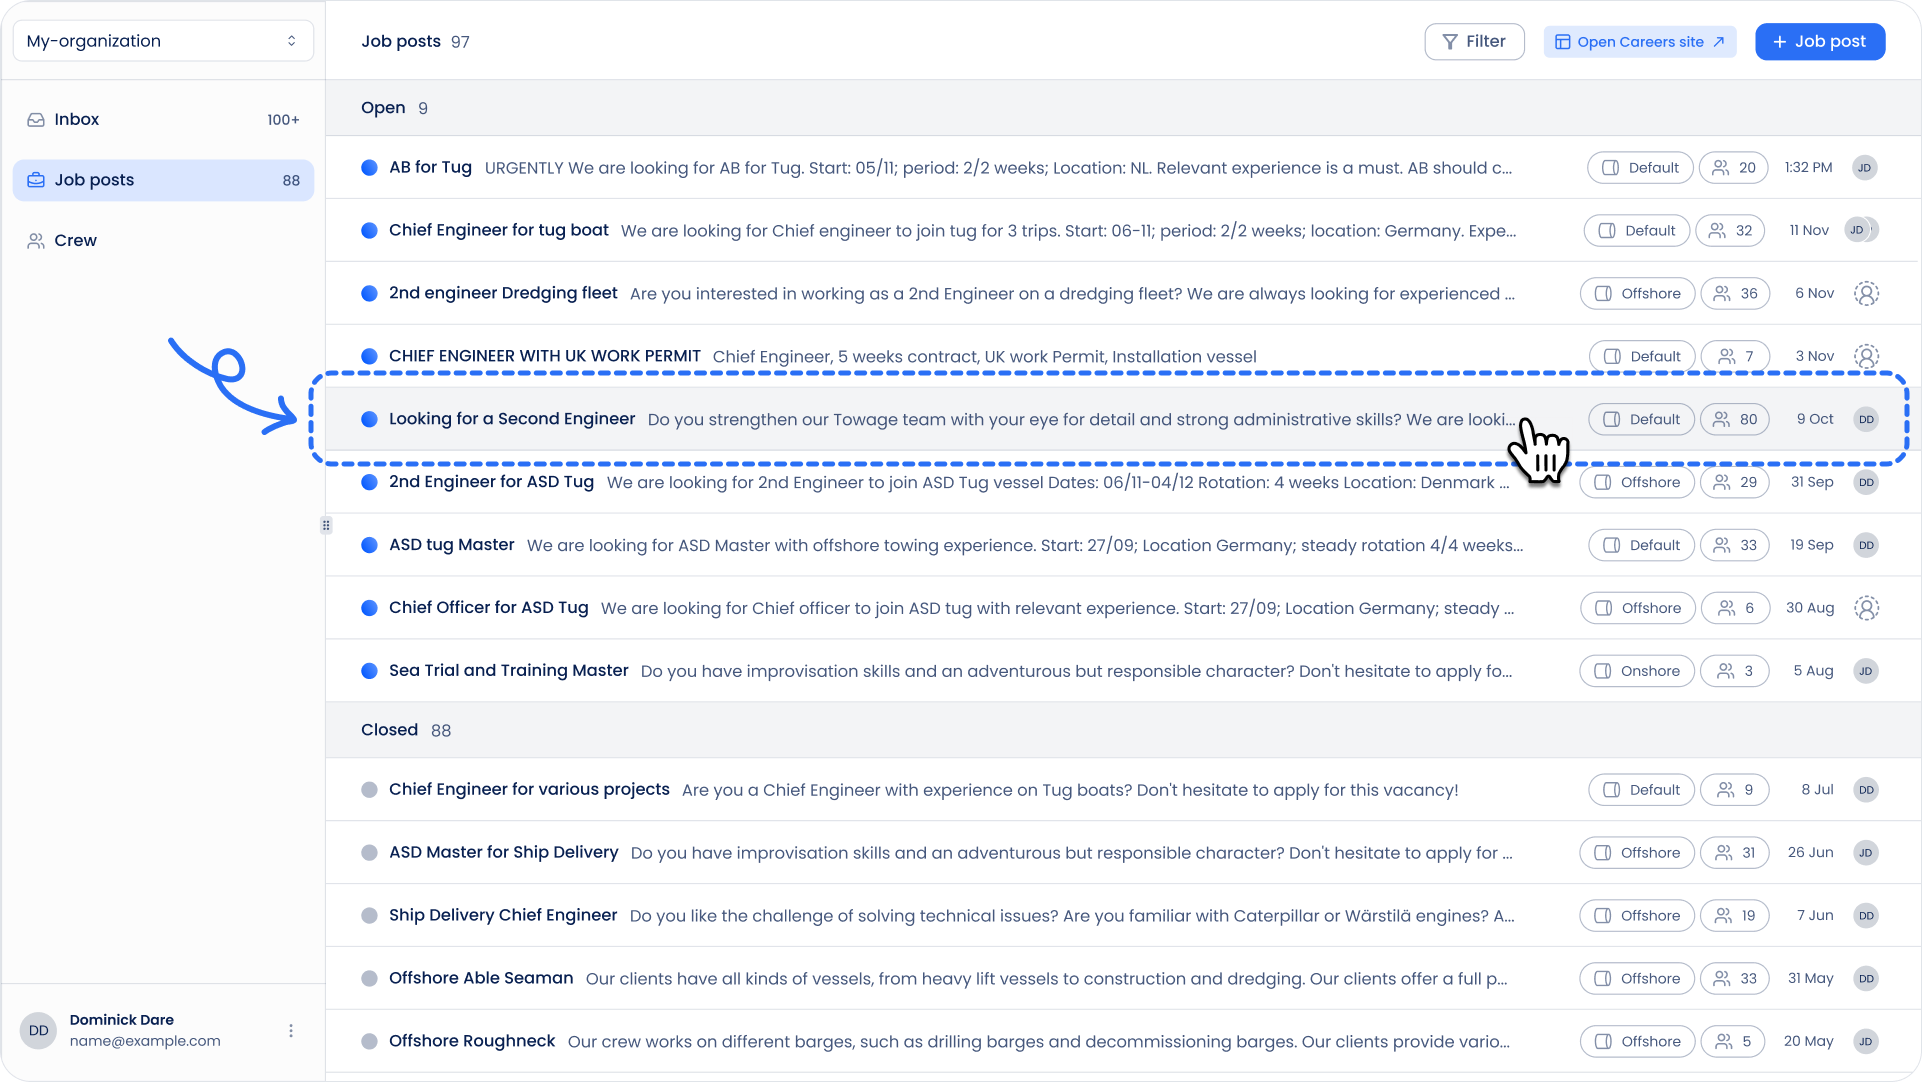Open the Crew section
1922x1082 pixels.
76,241
